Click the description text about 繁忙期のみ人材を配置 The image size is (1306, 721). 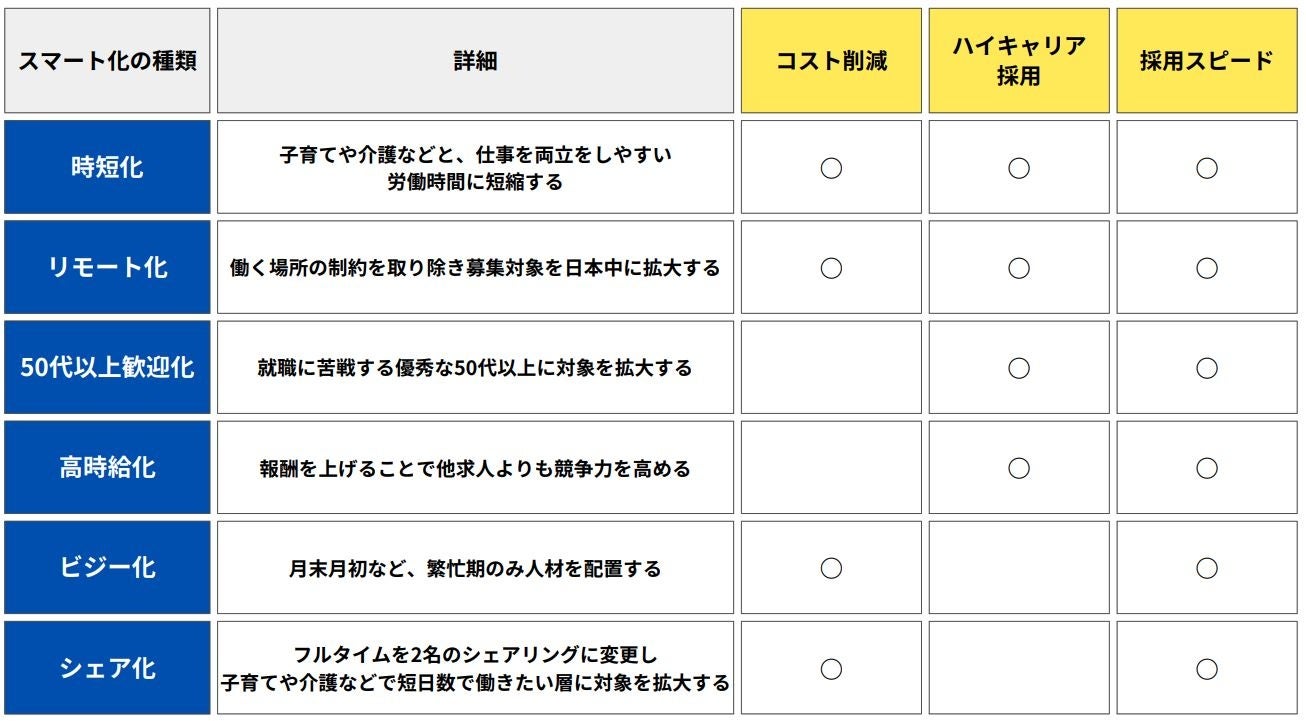coord(475,568)
